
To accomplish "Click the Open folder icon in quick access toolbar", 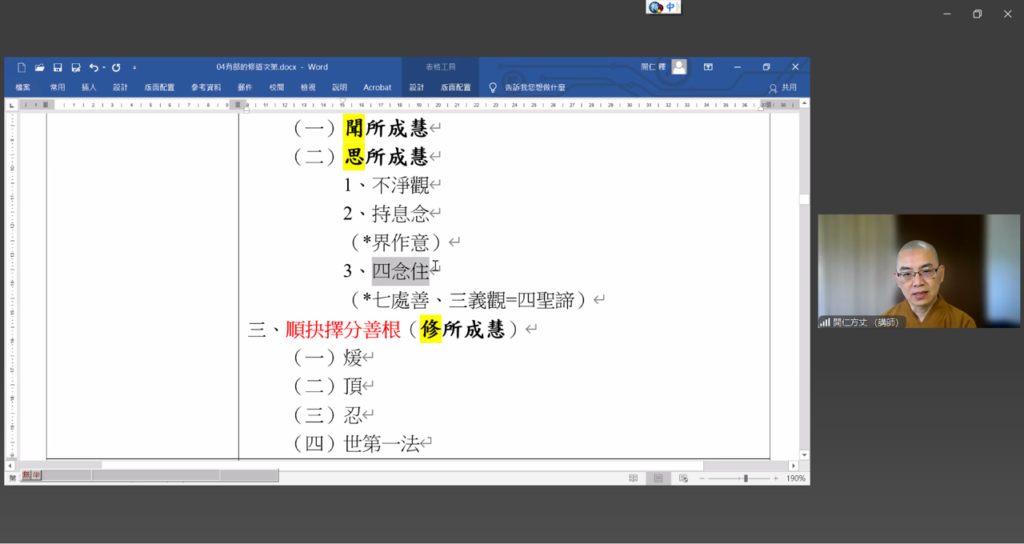I will click(39, 67).
